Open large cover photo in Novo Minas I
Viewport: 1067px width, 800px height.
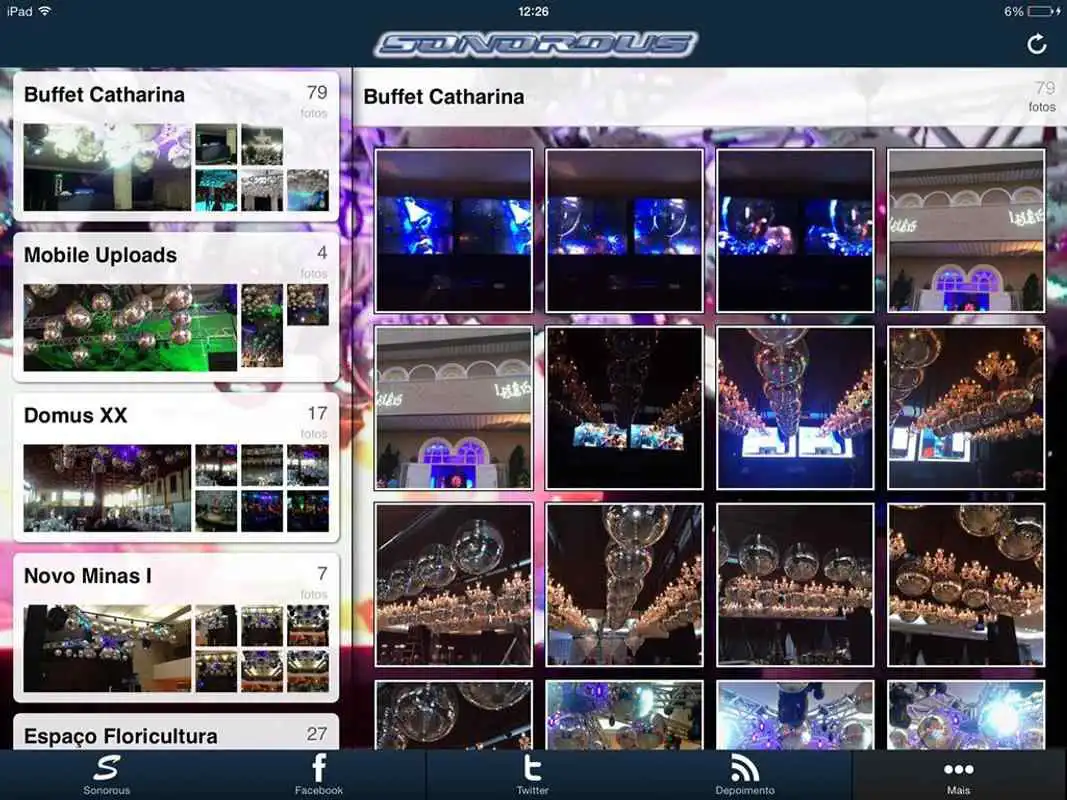108,648
